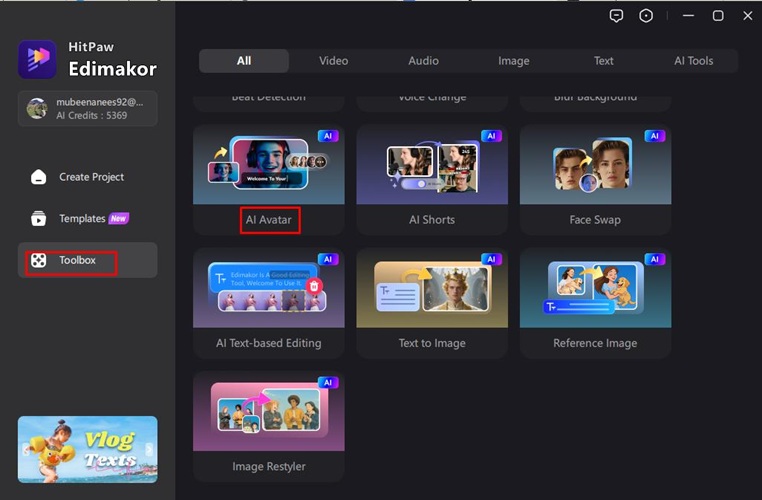Click the AI Text-based Editing label

[269, 343]
